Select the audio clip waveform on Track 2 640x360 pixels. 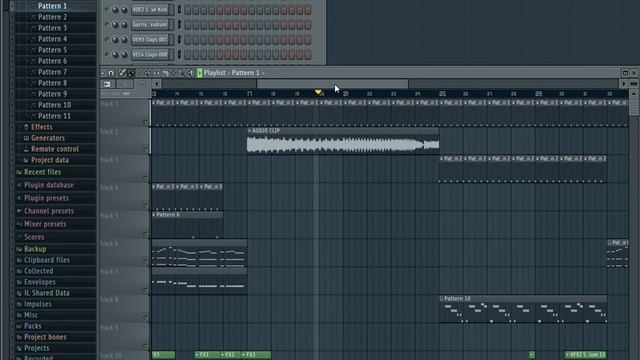click(x=343, y=145)
